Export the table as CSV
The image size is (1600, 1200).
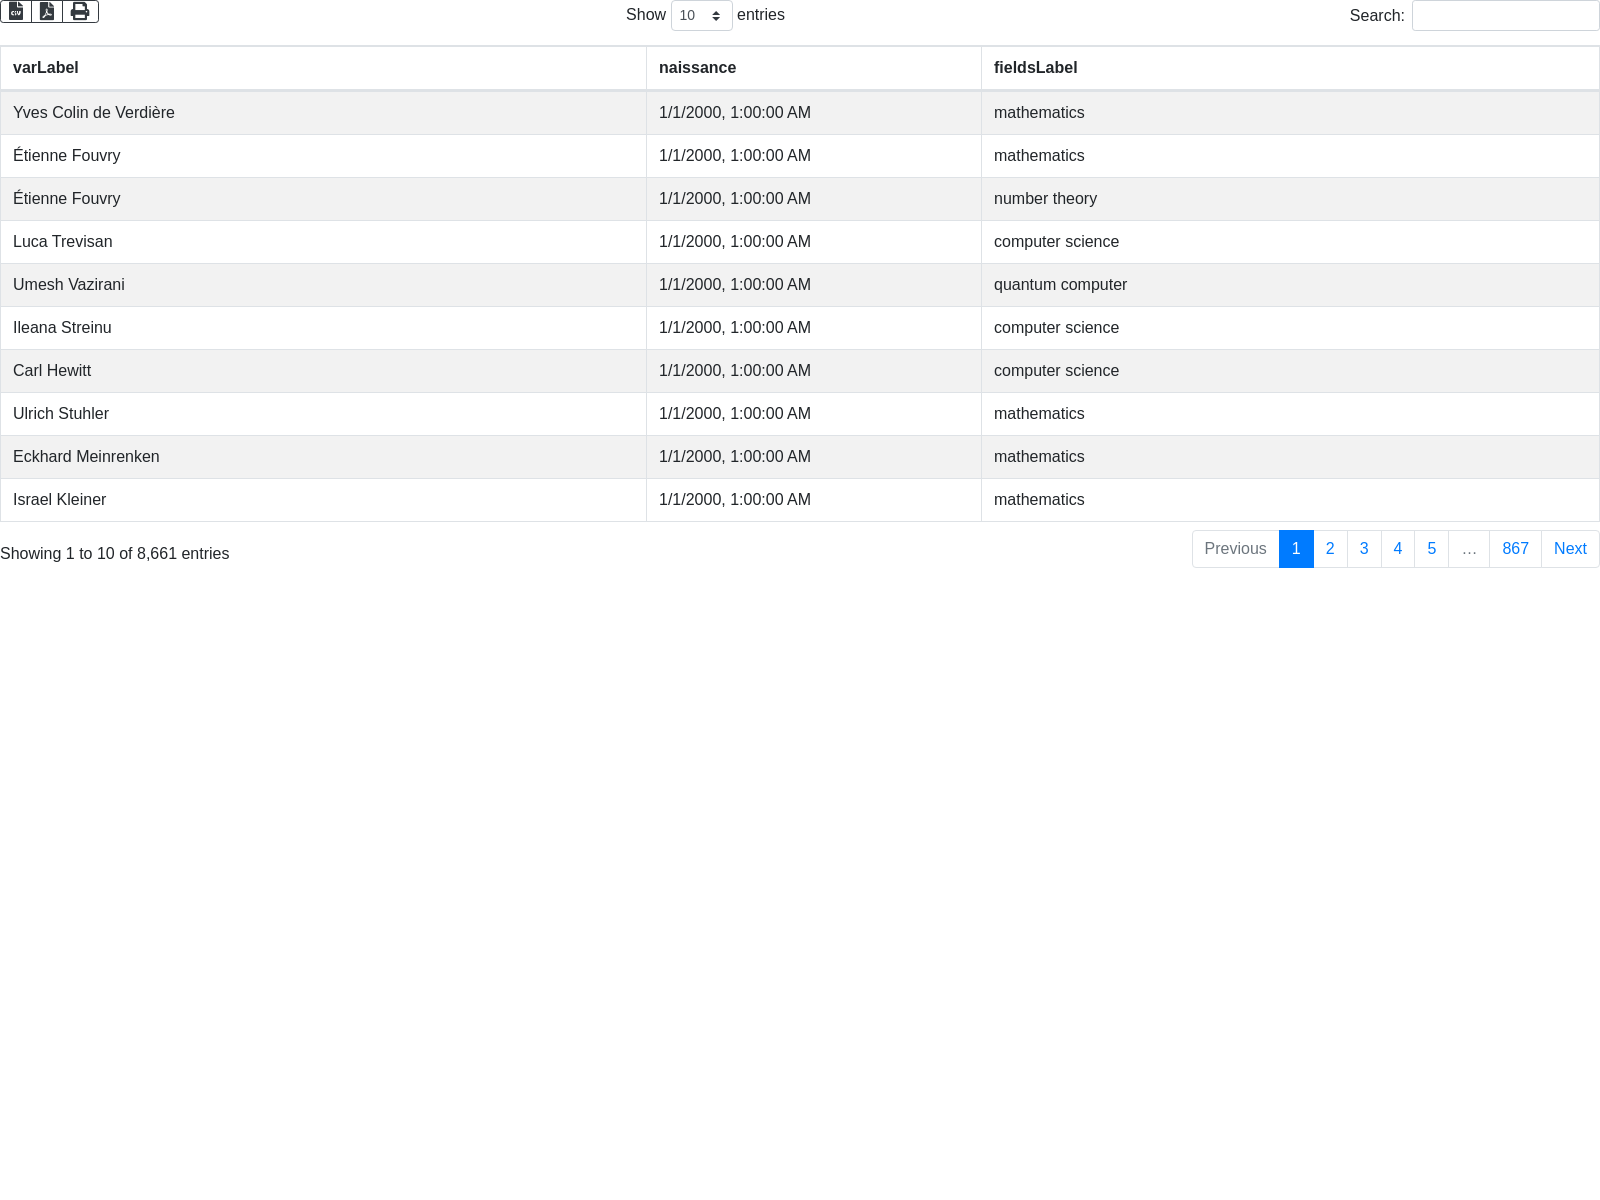click(16, 12)
